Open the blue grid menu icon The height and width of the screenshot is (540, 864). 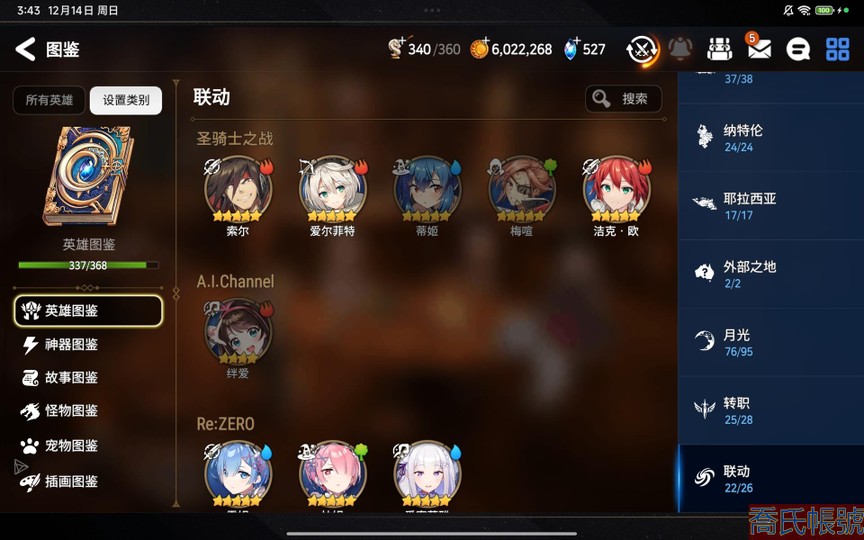click(838, 50)
